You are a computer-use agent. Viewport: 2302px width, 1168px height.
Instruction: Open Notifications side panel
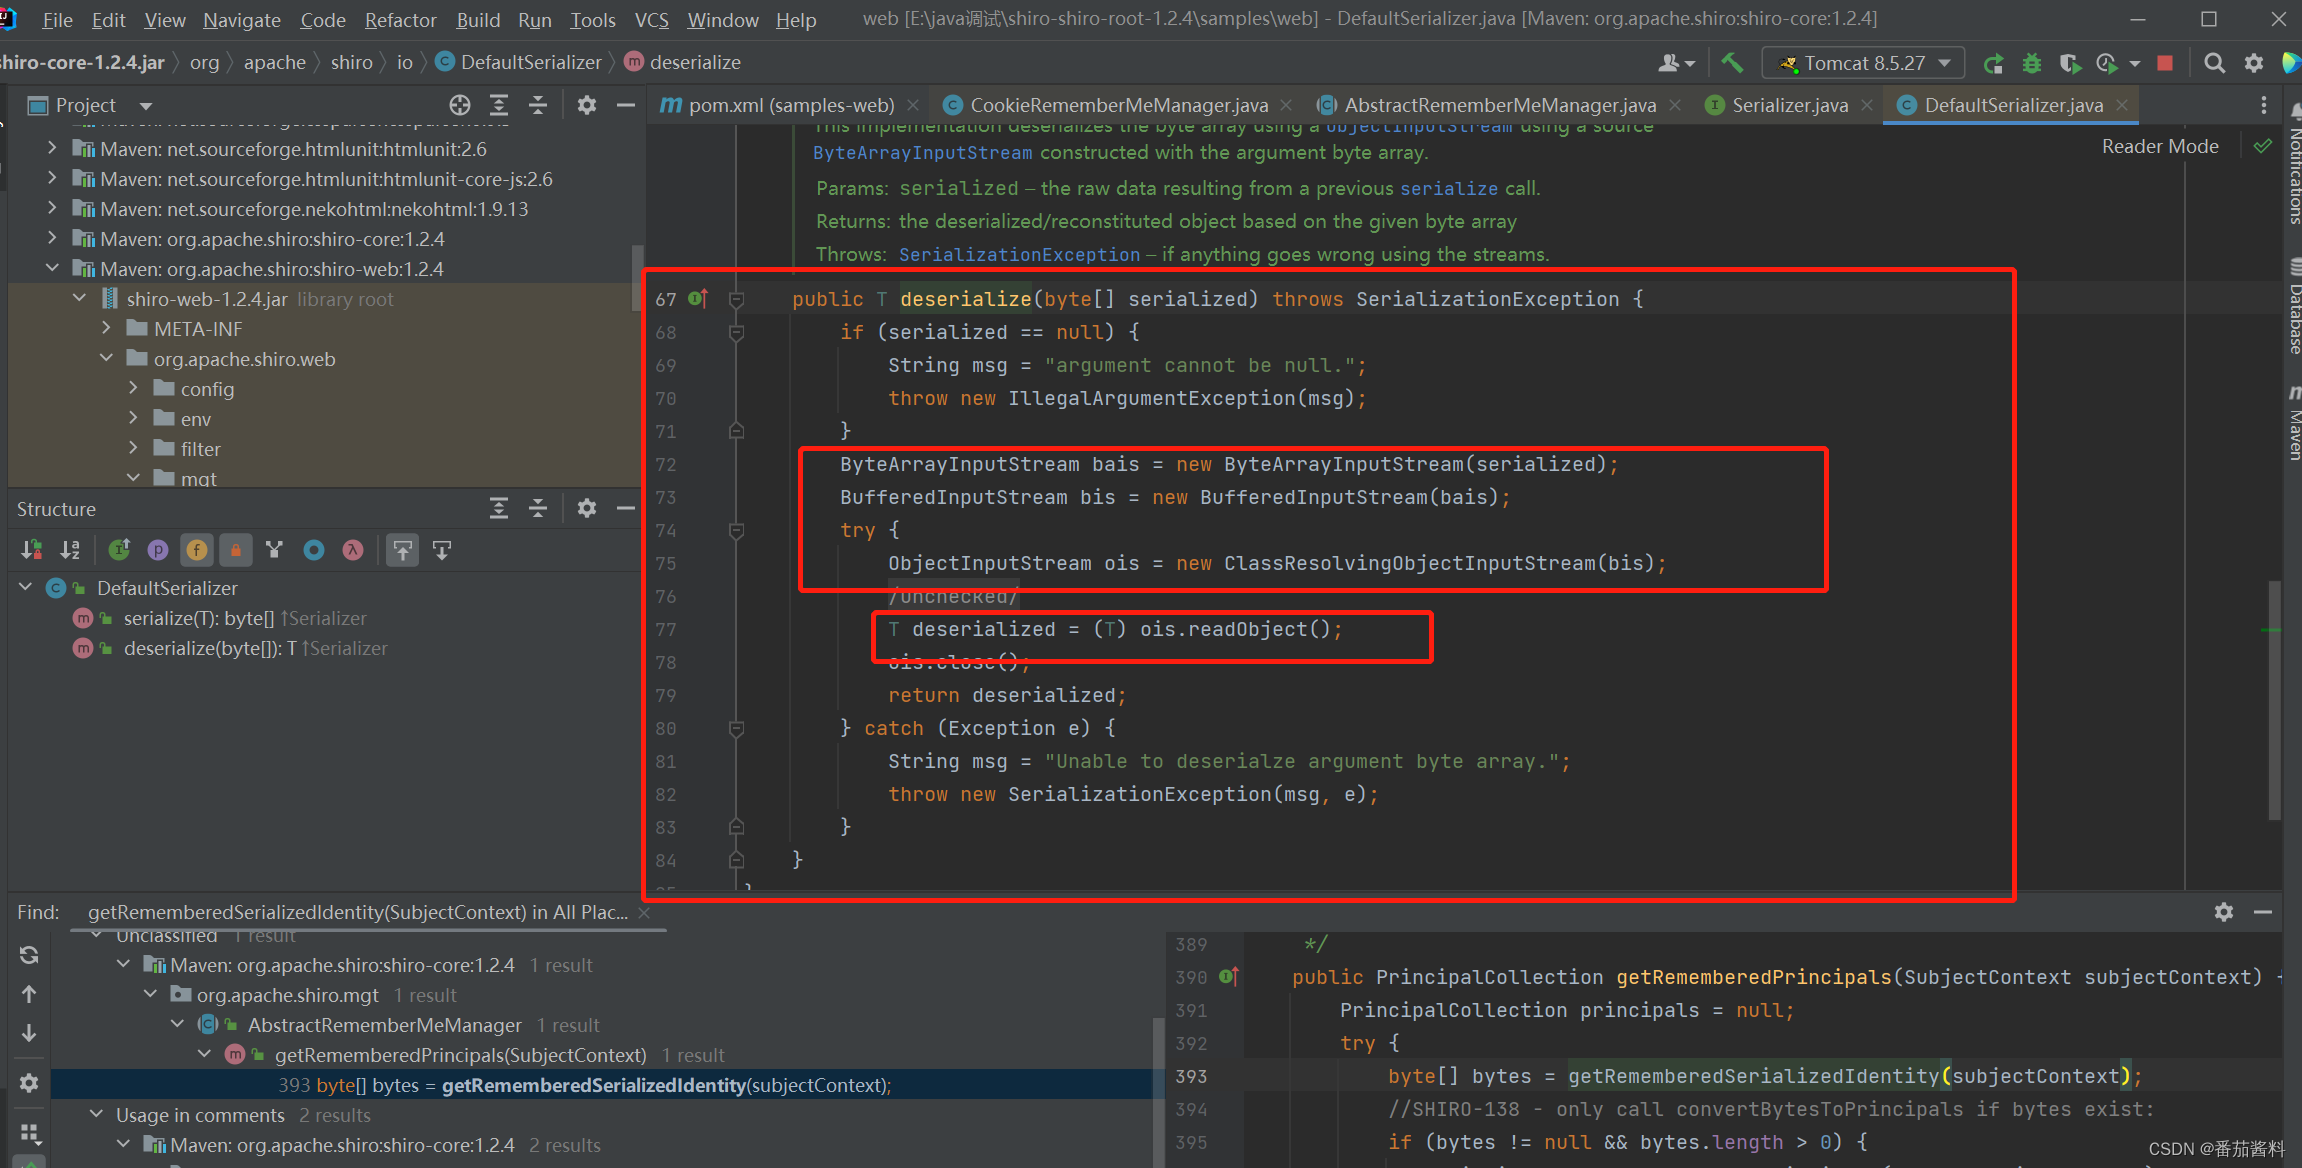coord(2293,165)
